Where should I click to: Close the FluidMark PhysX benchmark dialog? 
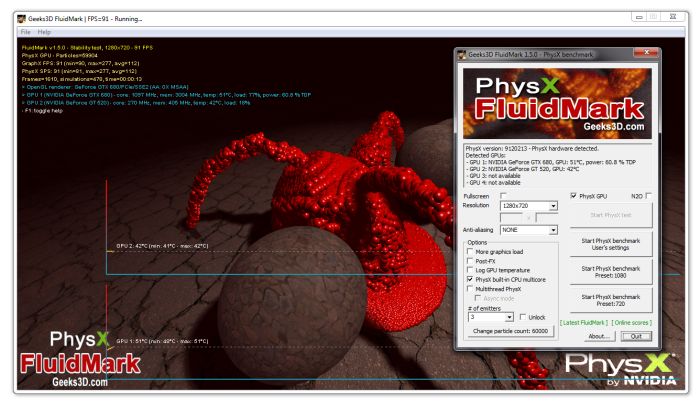coord(646,53)
